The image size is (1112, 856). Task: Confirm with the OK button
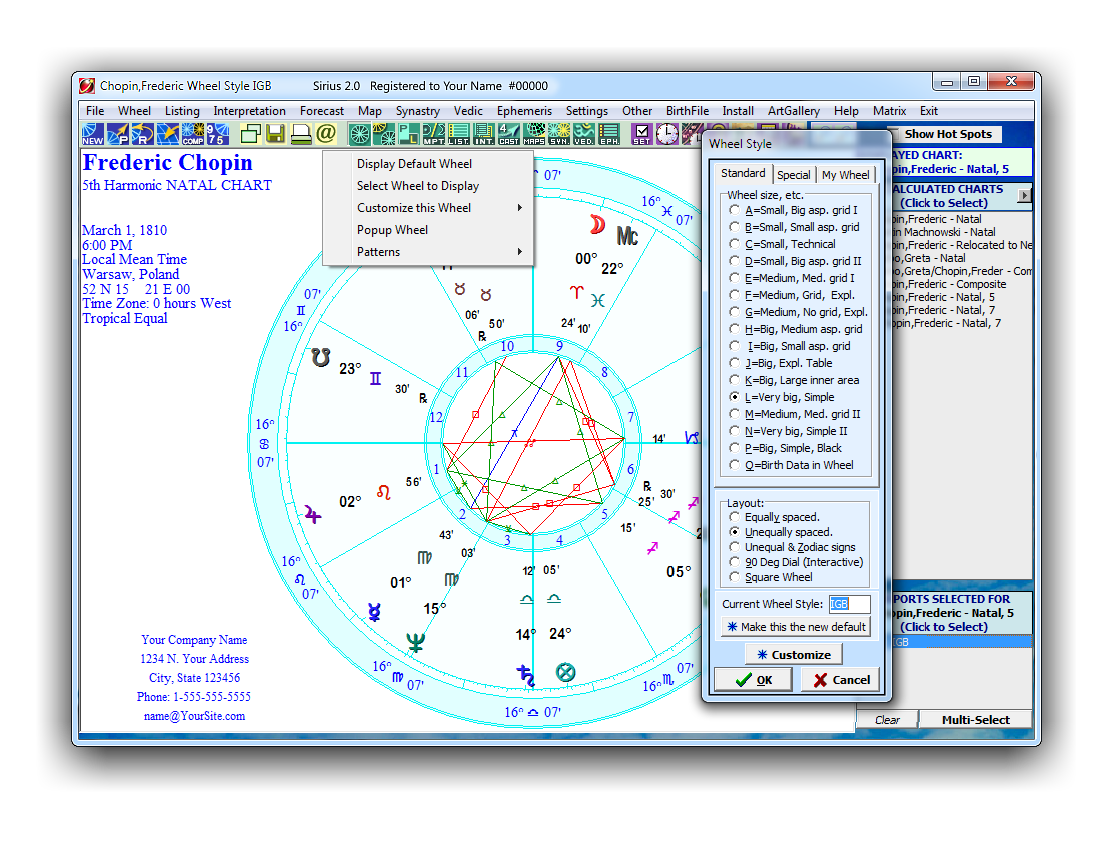[x=754, y=680]
